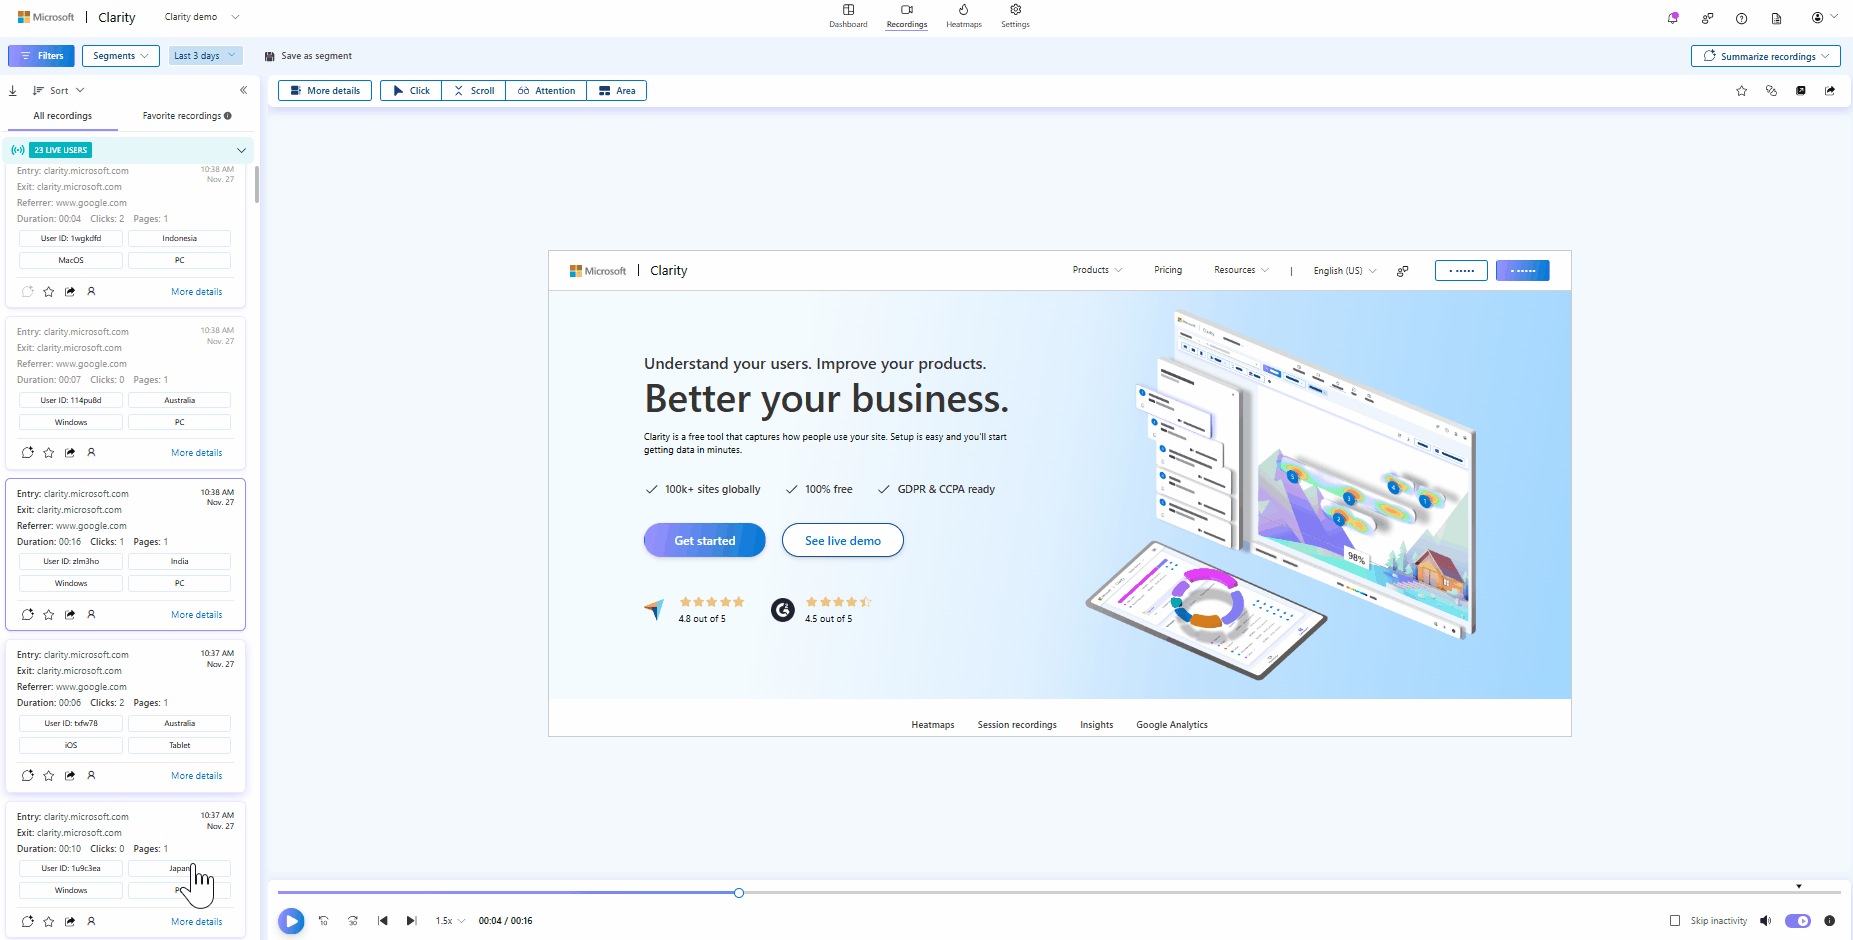The height and width of the screenshot is (940, 1853).
Task: Collapse the recordings list panel
Action: pyautogui.click(x=243, y=90)
